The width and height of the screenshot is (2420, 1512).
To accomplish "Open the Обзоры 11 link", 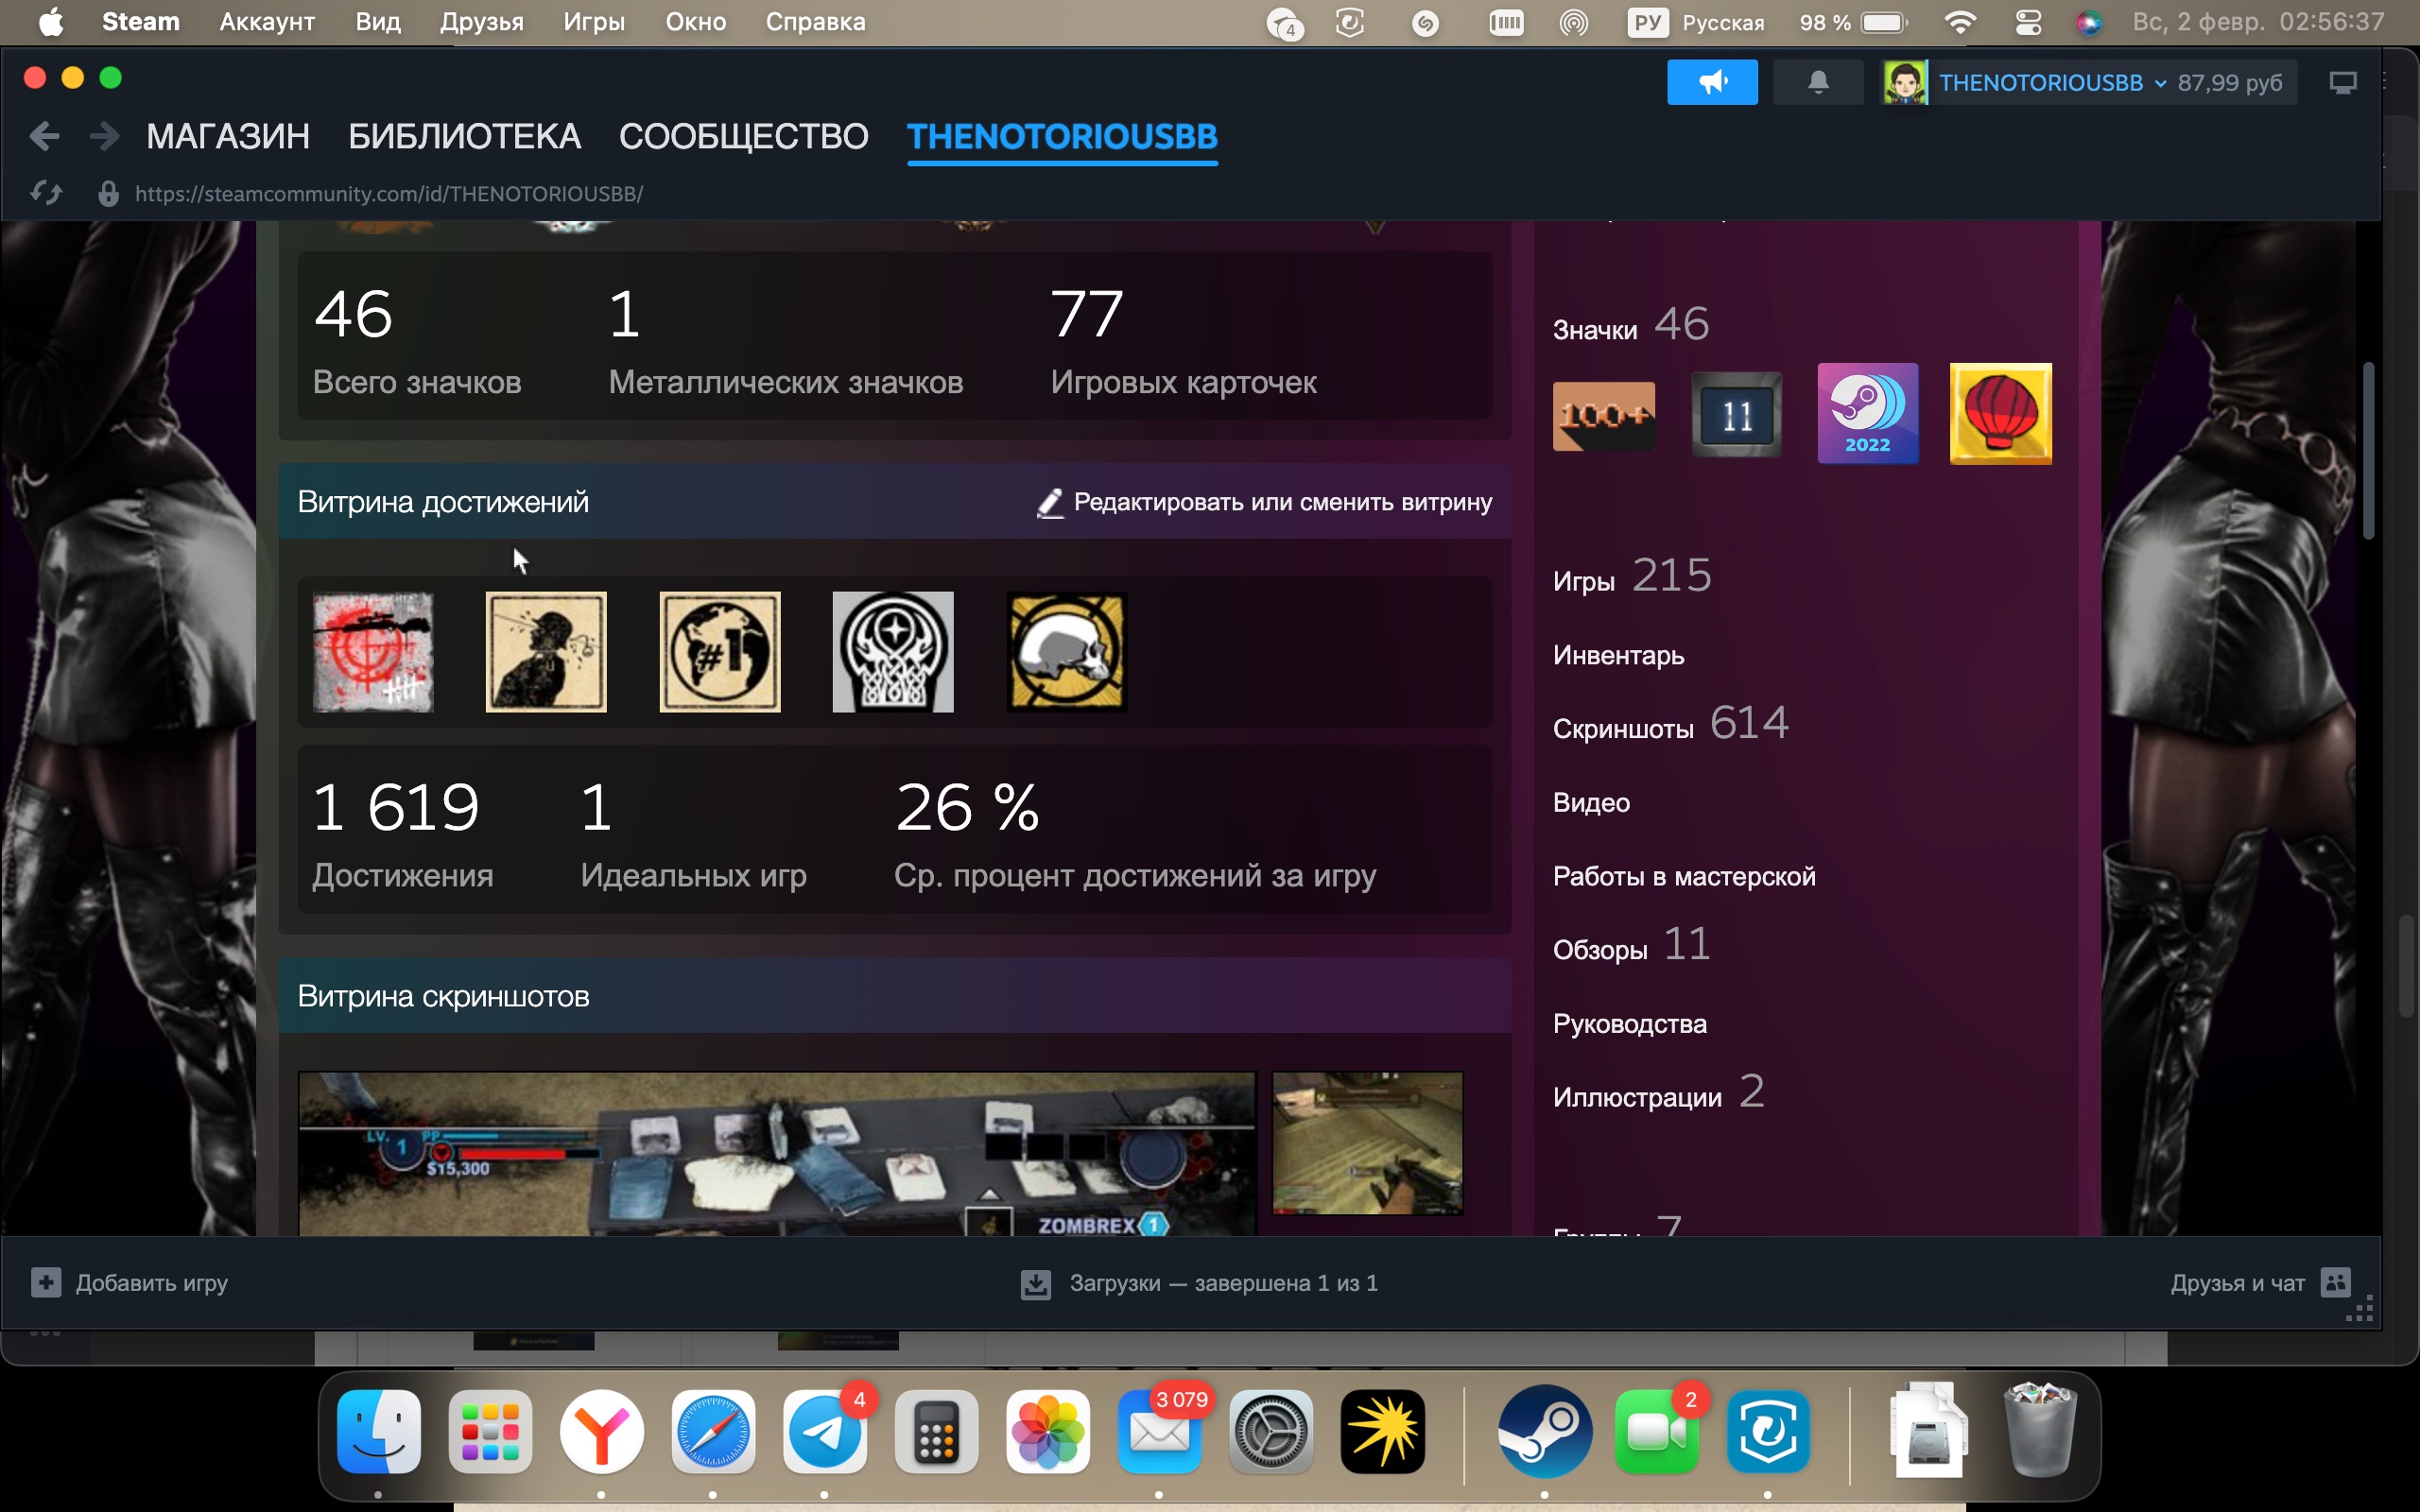I will 1632,946.
